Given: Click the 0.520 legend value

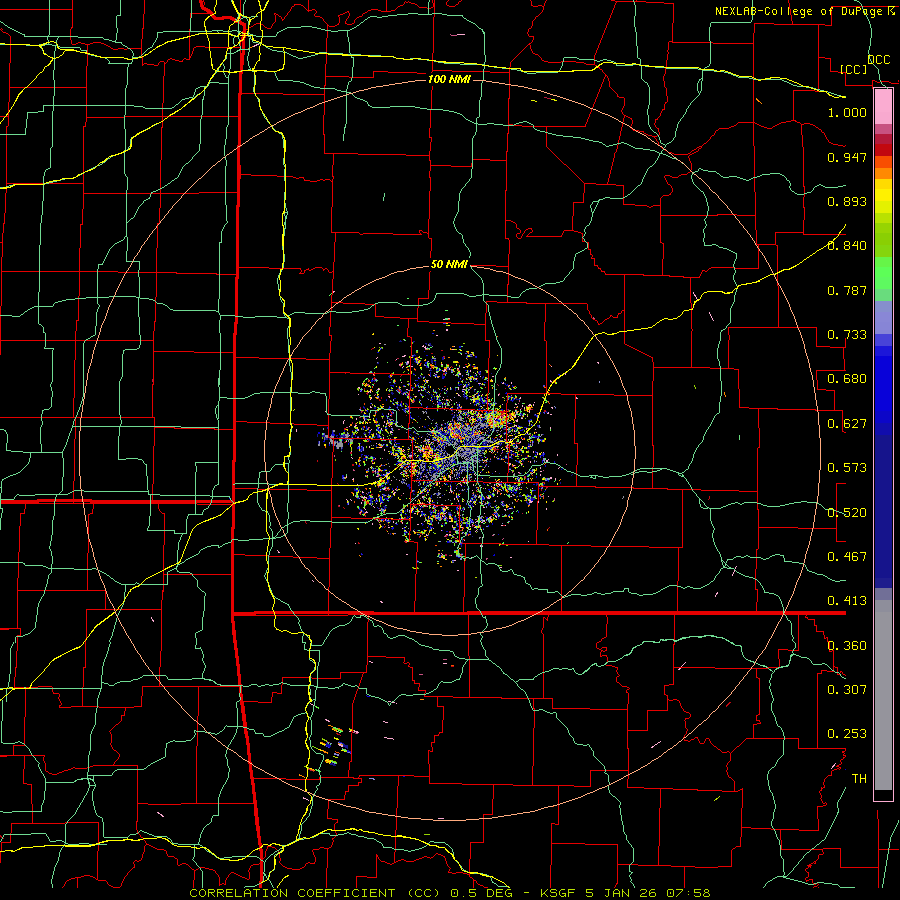Looking at the screenshot, I should click(847, 513).
